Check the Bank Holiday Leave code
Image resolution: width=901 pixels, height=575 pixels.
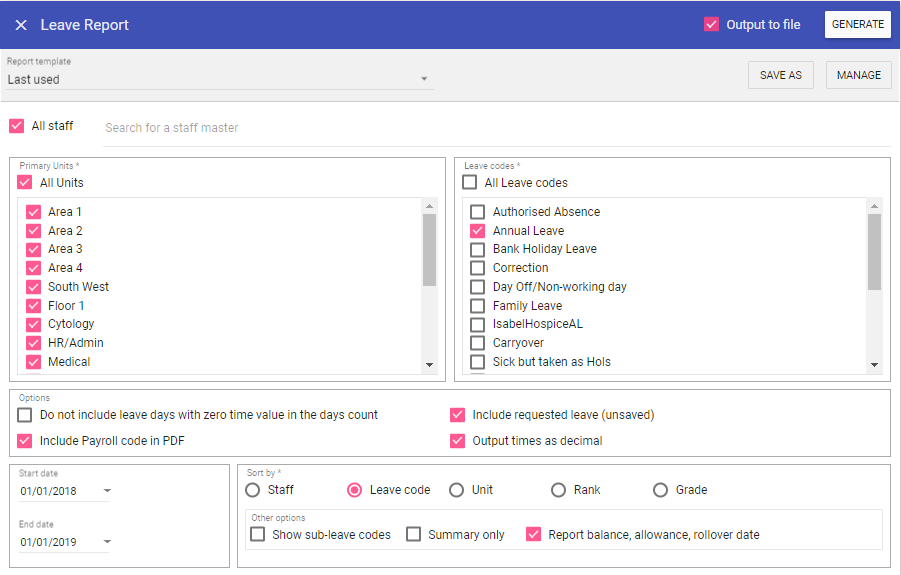click(x=478, y=249)
